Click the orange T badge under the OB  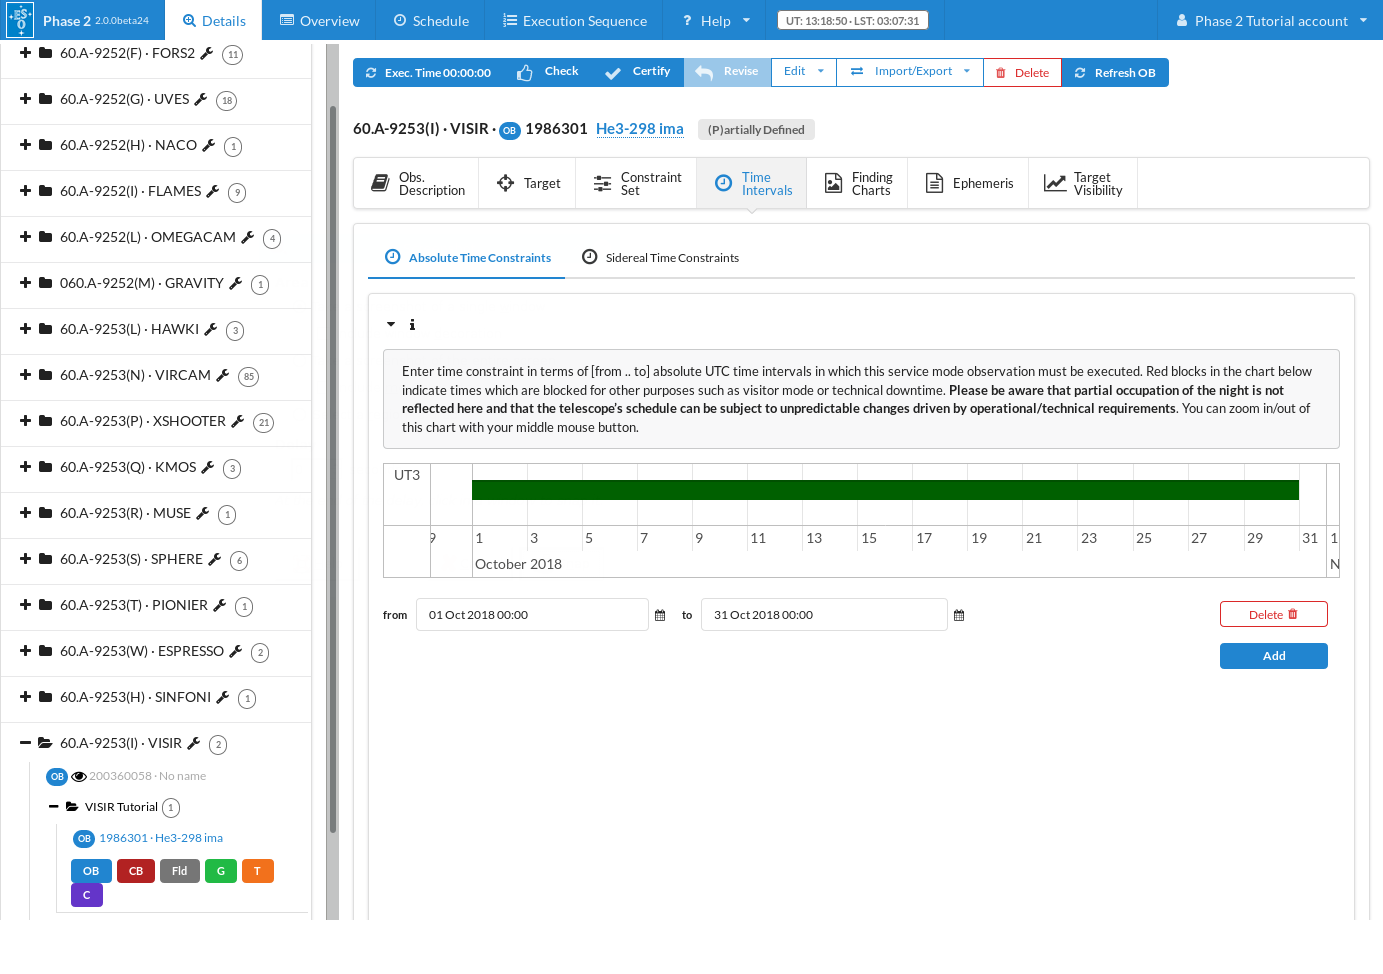click(x=257, y=871)
